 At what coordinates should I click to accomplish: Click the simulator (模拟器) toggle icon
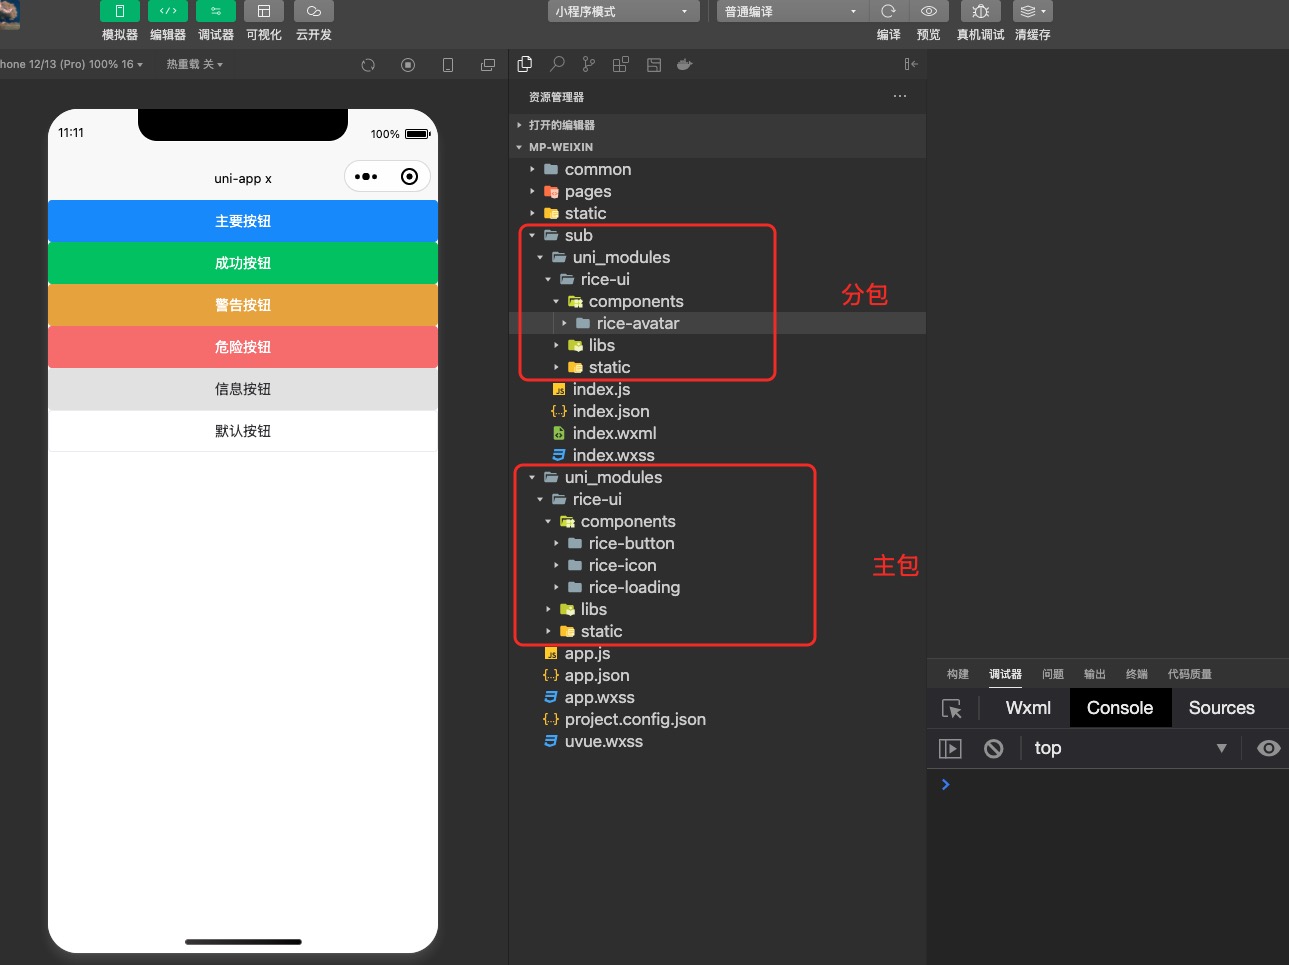pyautogui.click(x=120, y=11)
